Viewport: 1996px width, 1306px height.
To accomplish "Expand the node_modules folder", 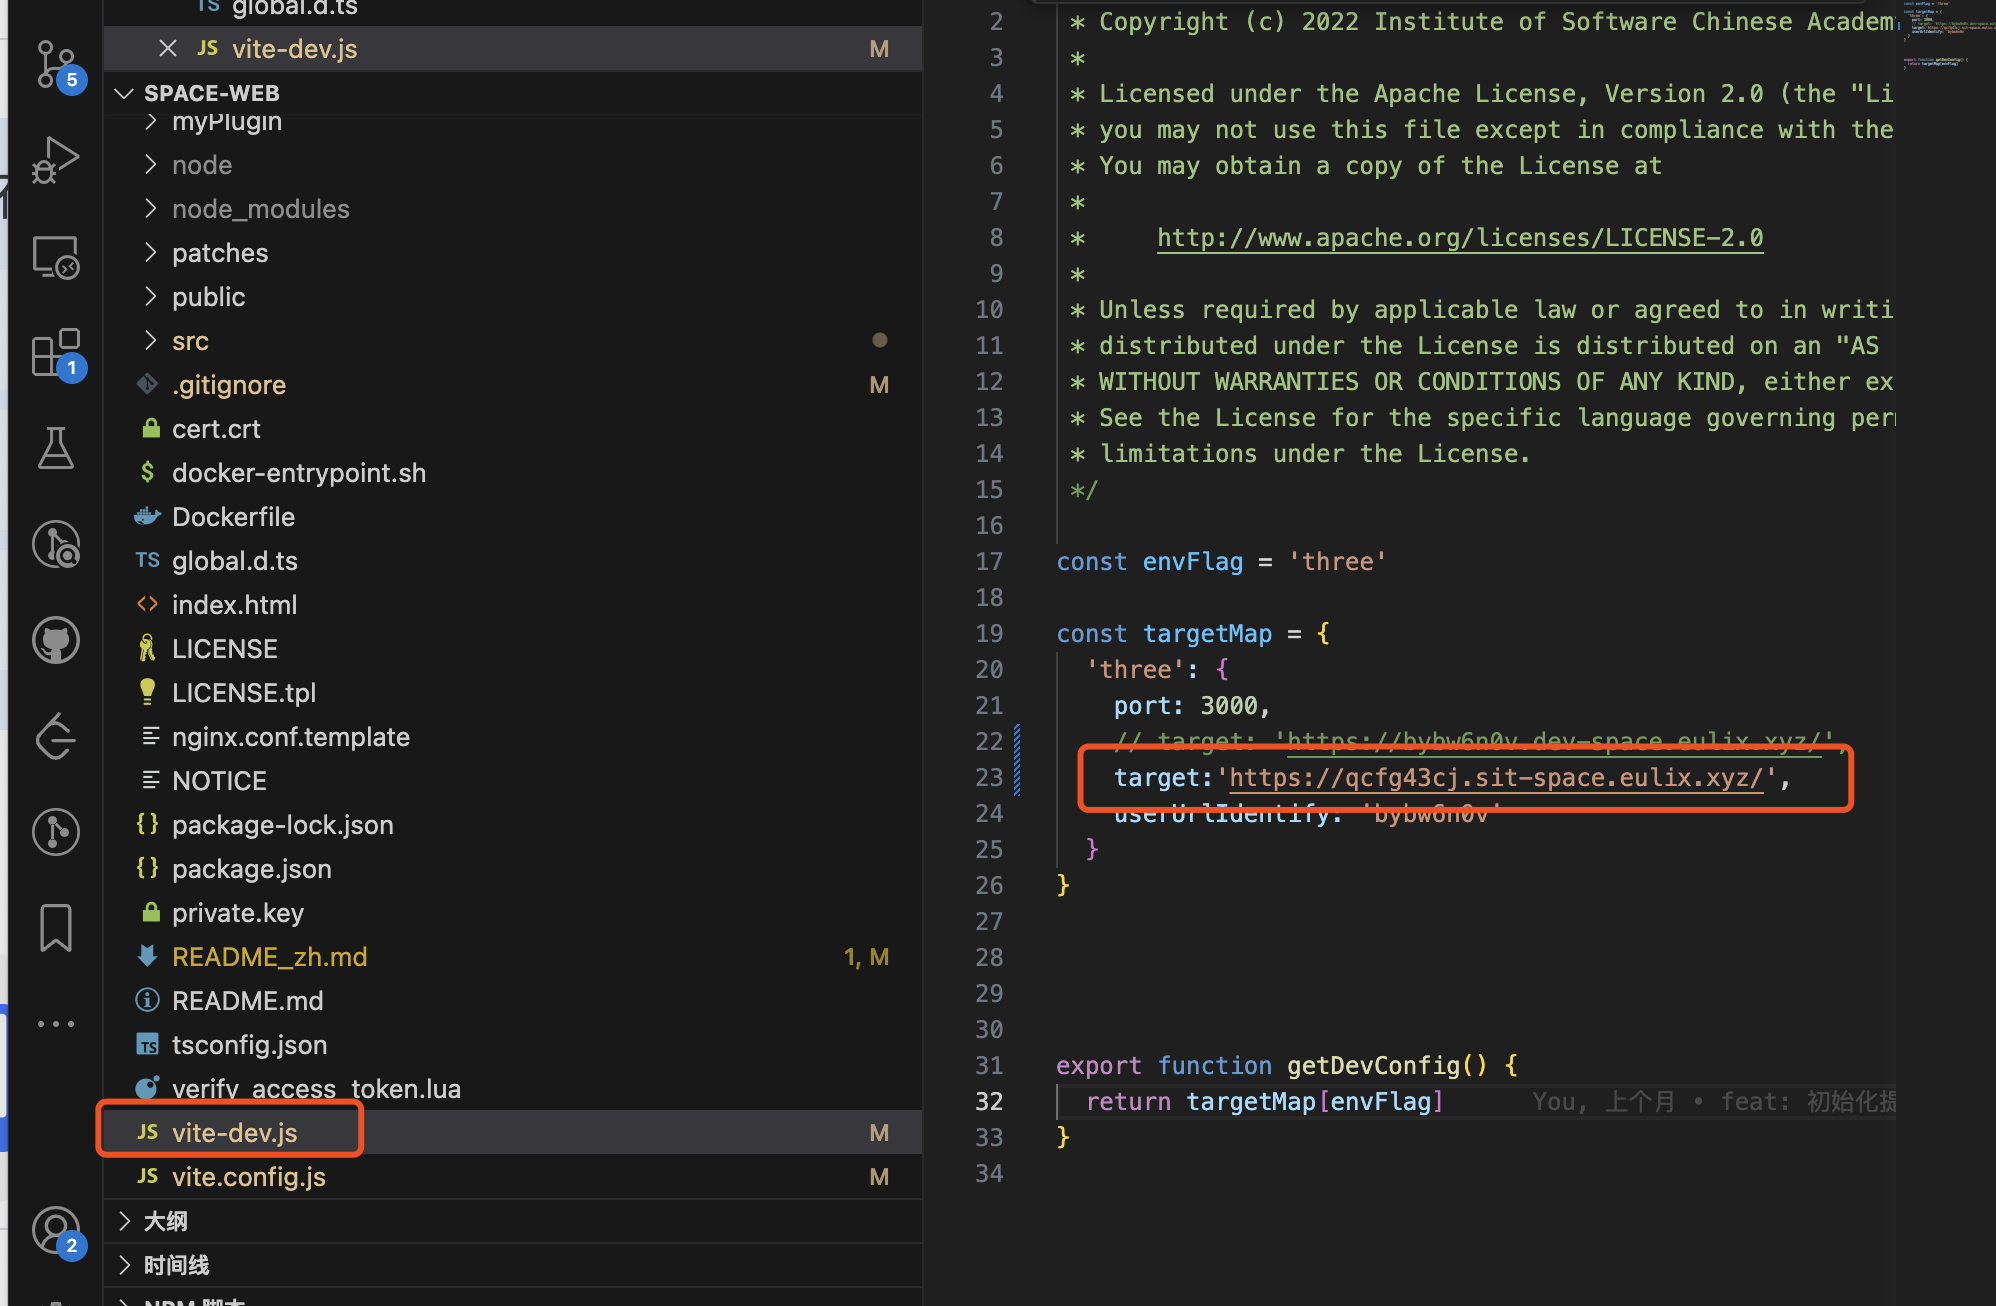I will (x=260, y=209).
